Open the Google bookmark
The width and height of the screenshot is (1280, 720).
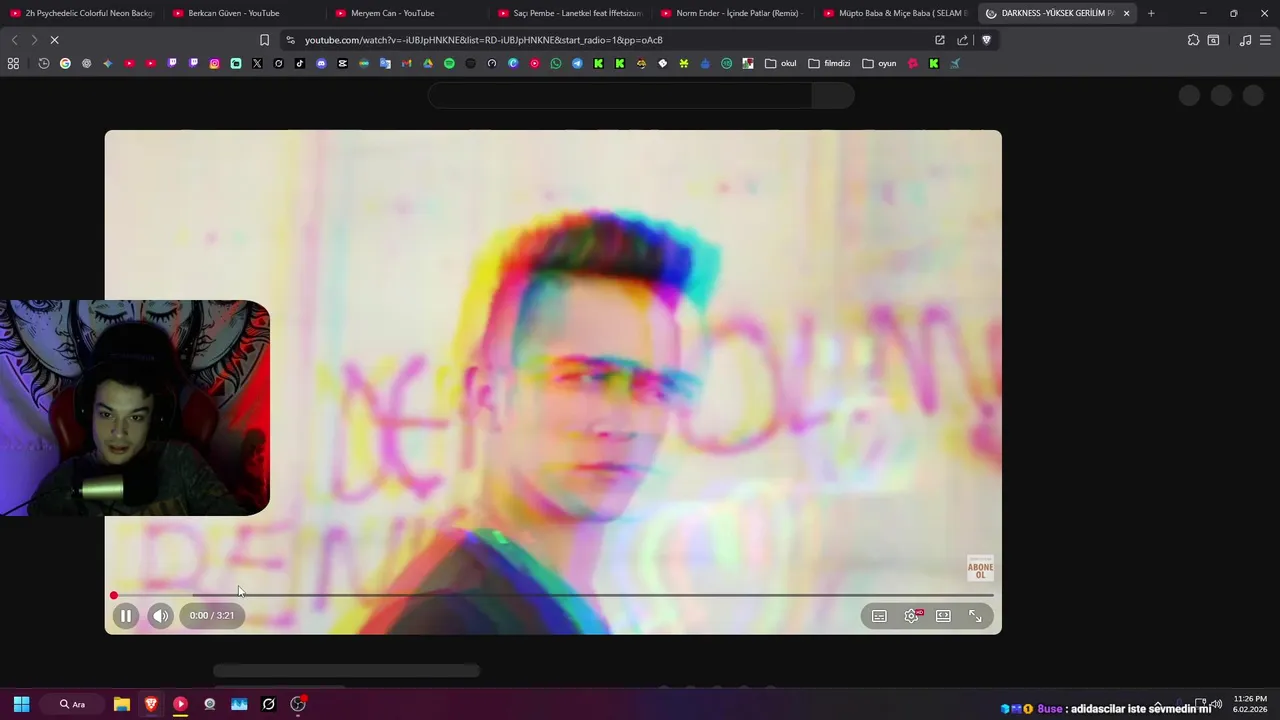[x=65, y=63]
